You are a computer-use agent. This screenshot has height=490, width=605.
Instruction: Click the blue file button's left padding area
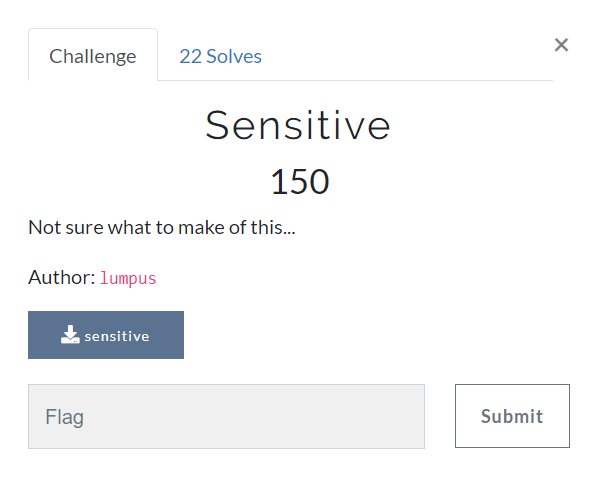pos(44,335)
